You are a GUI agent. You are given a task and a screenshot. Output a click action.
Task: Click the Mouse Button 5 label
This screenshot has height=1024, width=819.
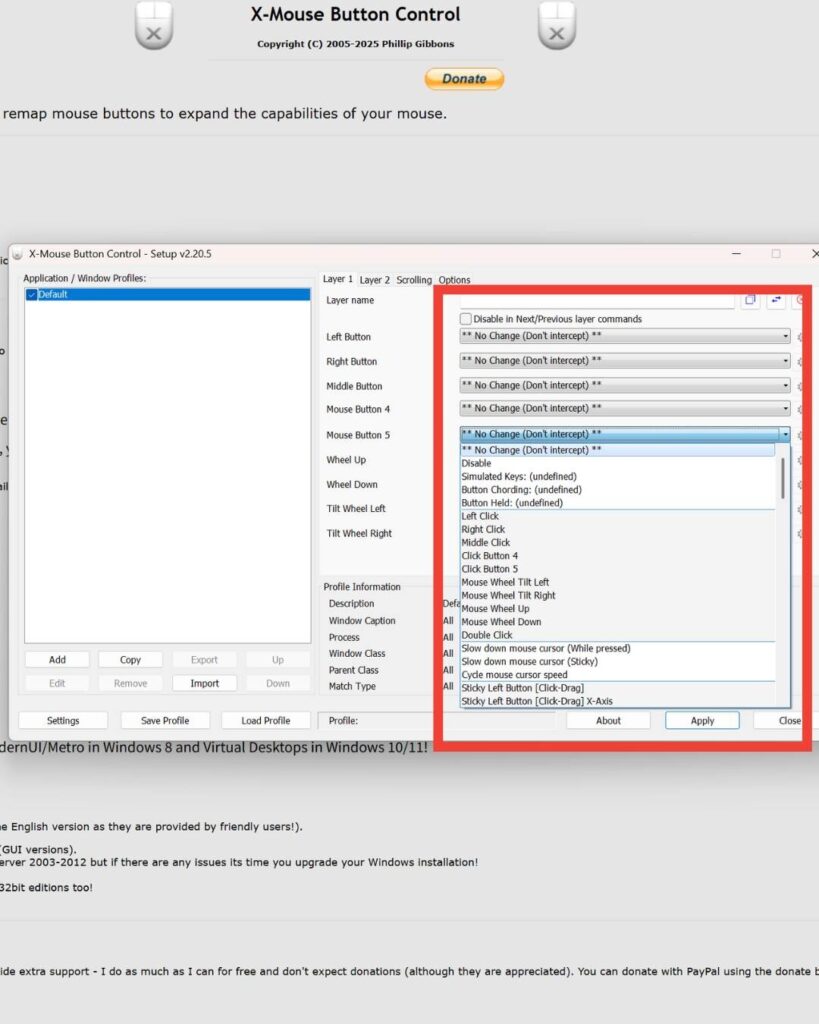pos(358,435)
